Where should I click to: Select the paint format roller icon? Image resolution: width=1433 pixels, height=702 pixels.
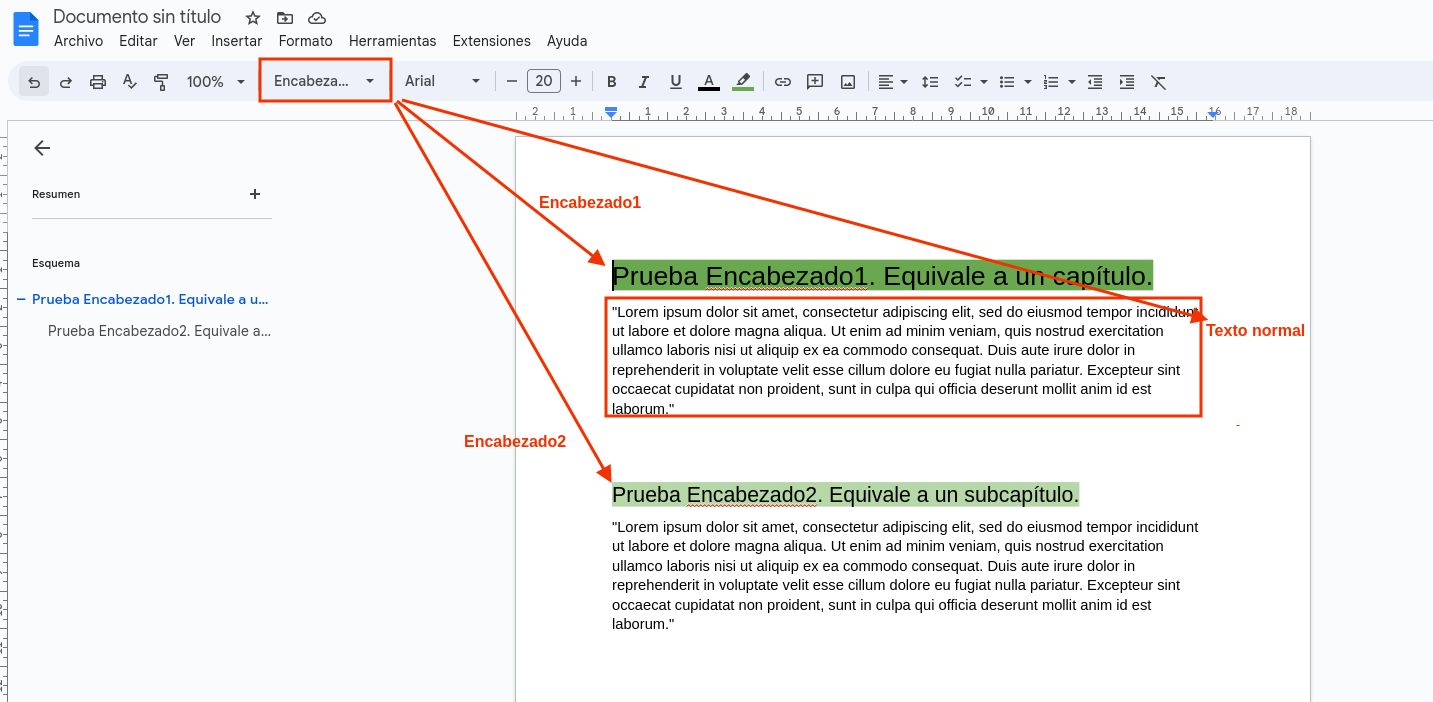pyautogui.click(x=161, y=82)
